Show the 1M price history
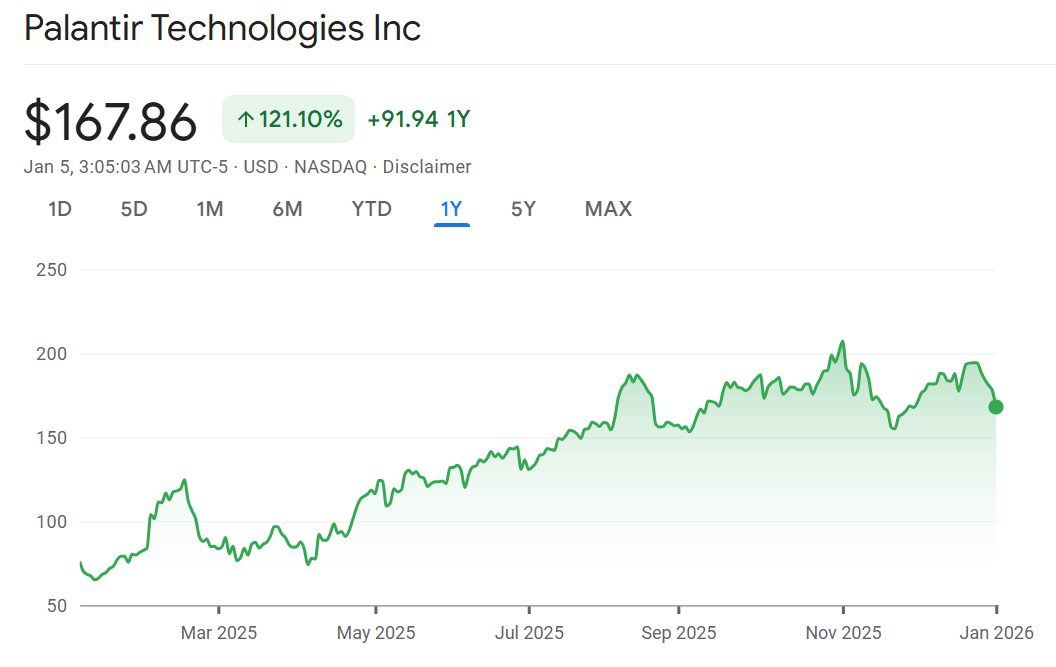Screen dimensions: 1056x667 click(209, 209)
